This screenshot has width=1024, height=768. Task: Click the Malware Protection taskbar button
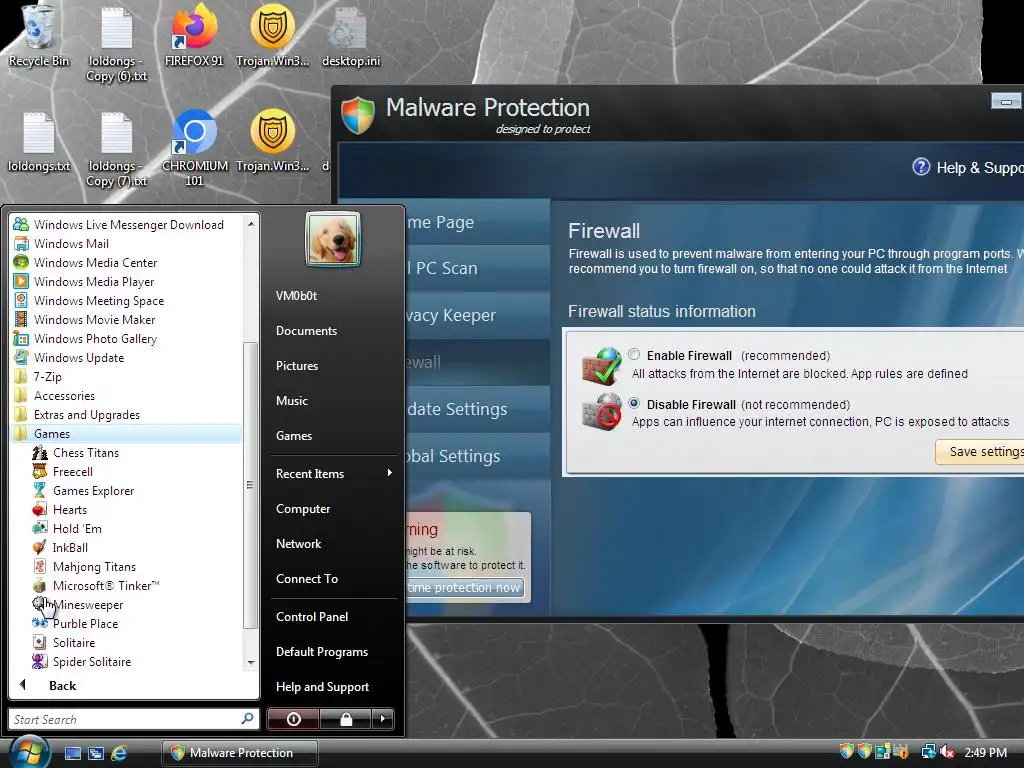(240, 753)
